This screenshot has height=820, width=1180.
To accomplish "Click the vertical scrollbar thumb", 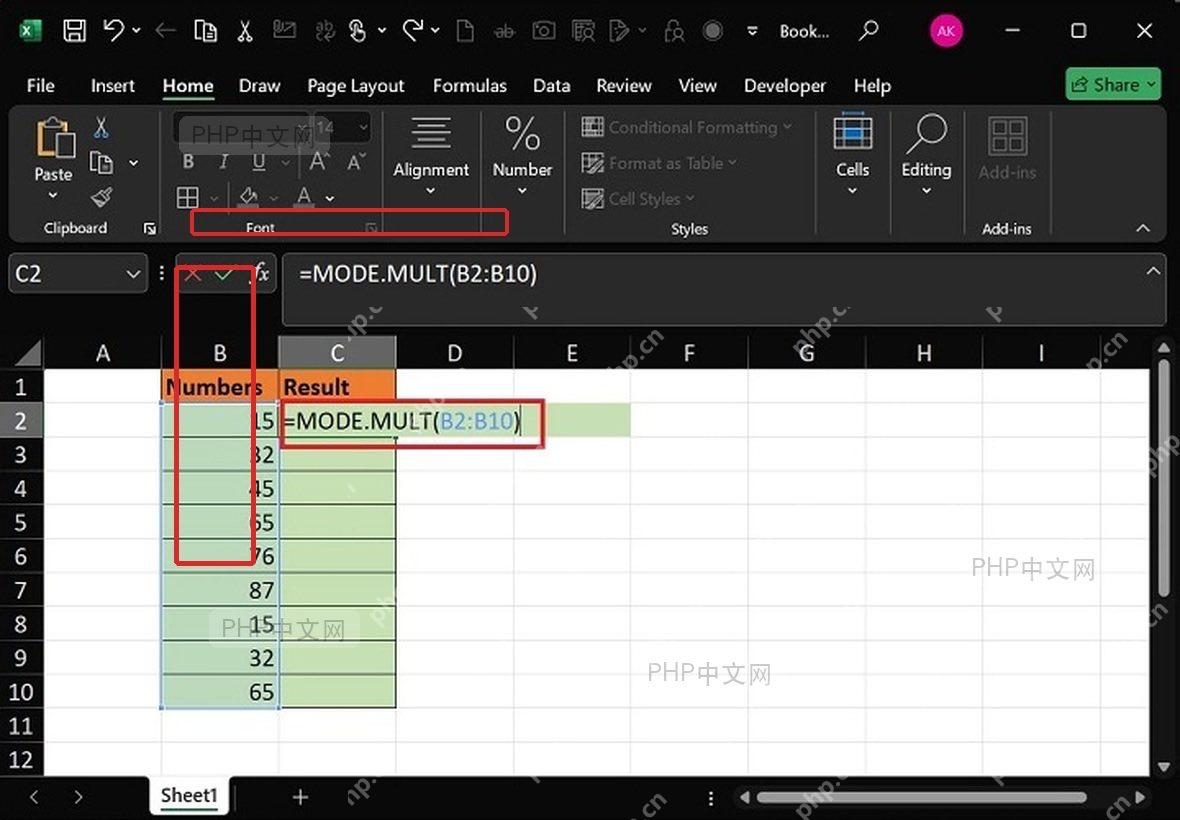I will point(1163,479).
